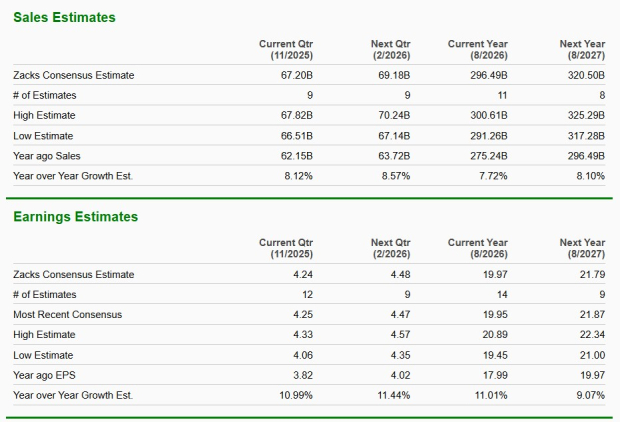Screen dimensions: 620x422
Task: Select the 10.99% earnings growth value
Action: point(296,394)
